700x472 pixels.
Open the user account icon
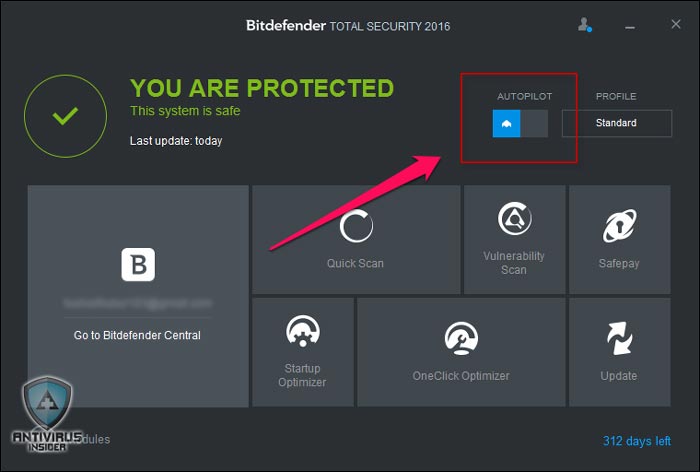tap(585, 25)
